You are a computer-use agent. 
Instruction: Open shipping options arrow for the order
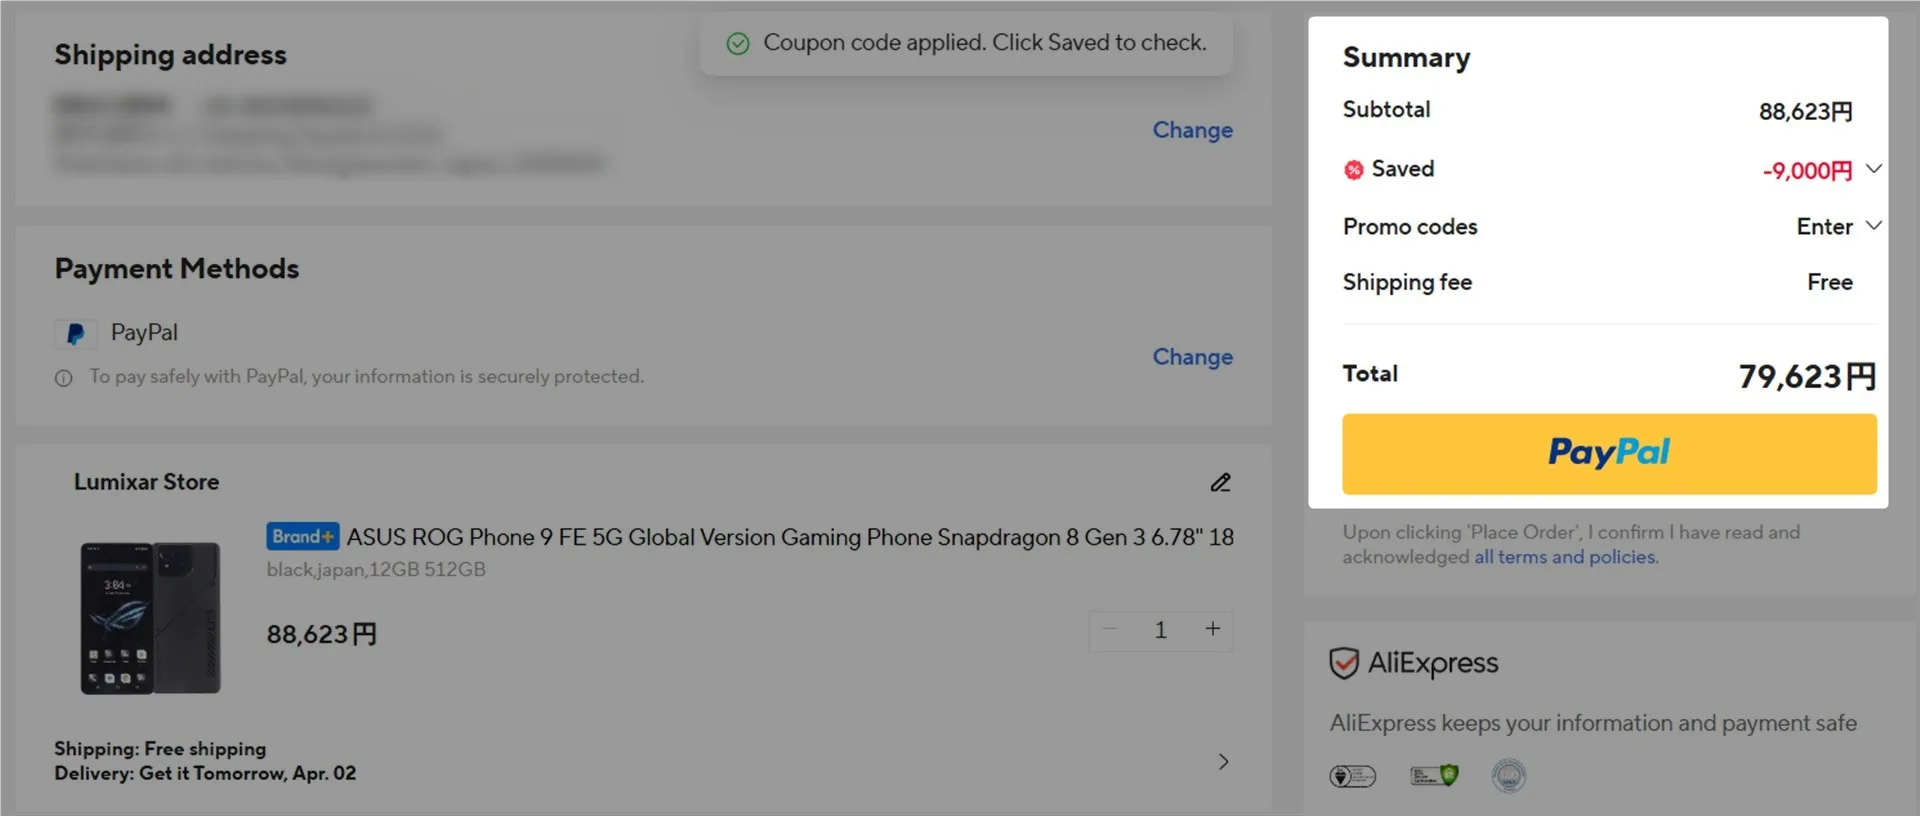point(1223,762)
